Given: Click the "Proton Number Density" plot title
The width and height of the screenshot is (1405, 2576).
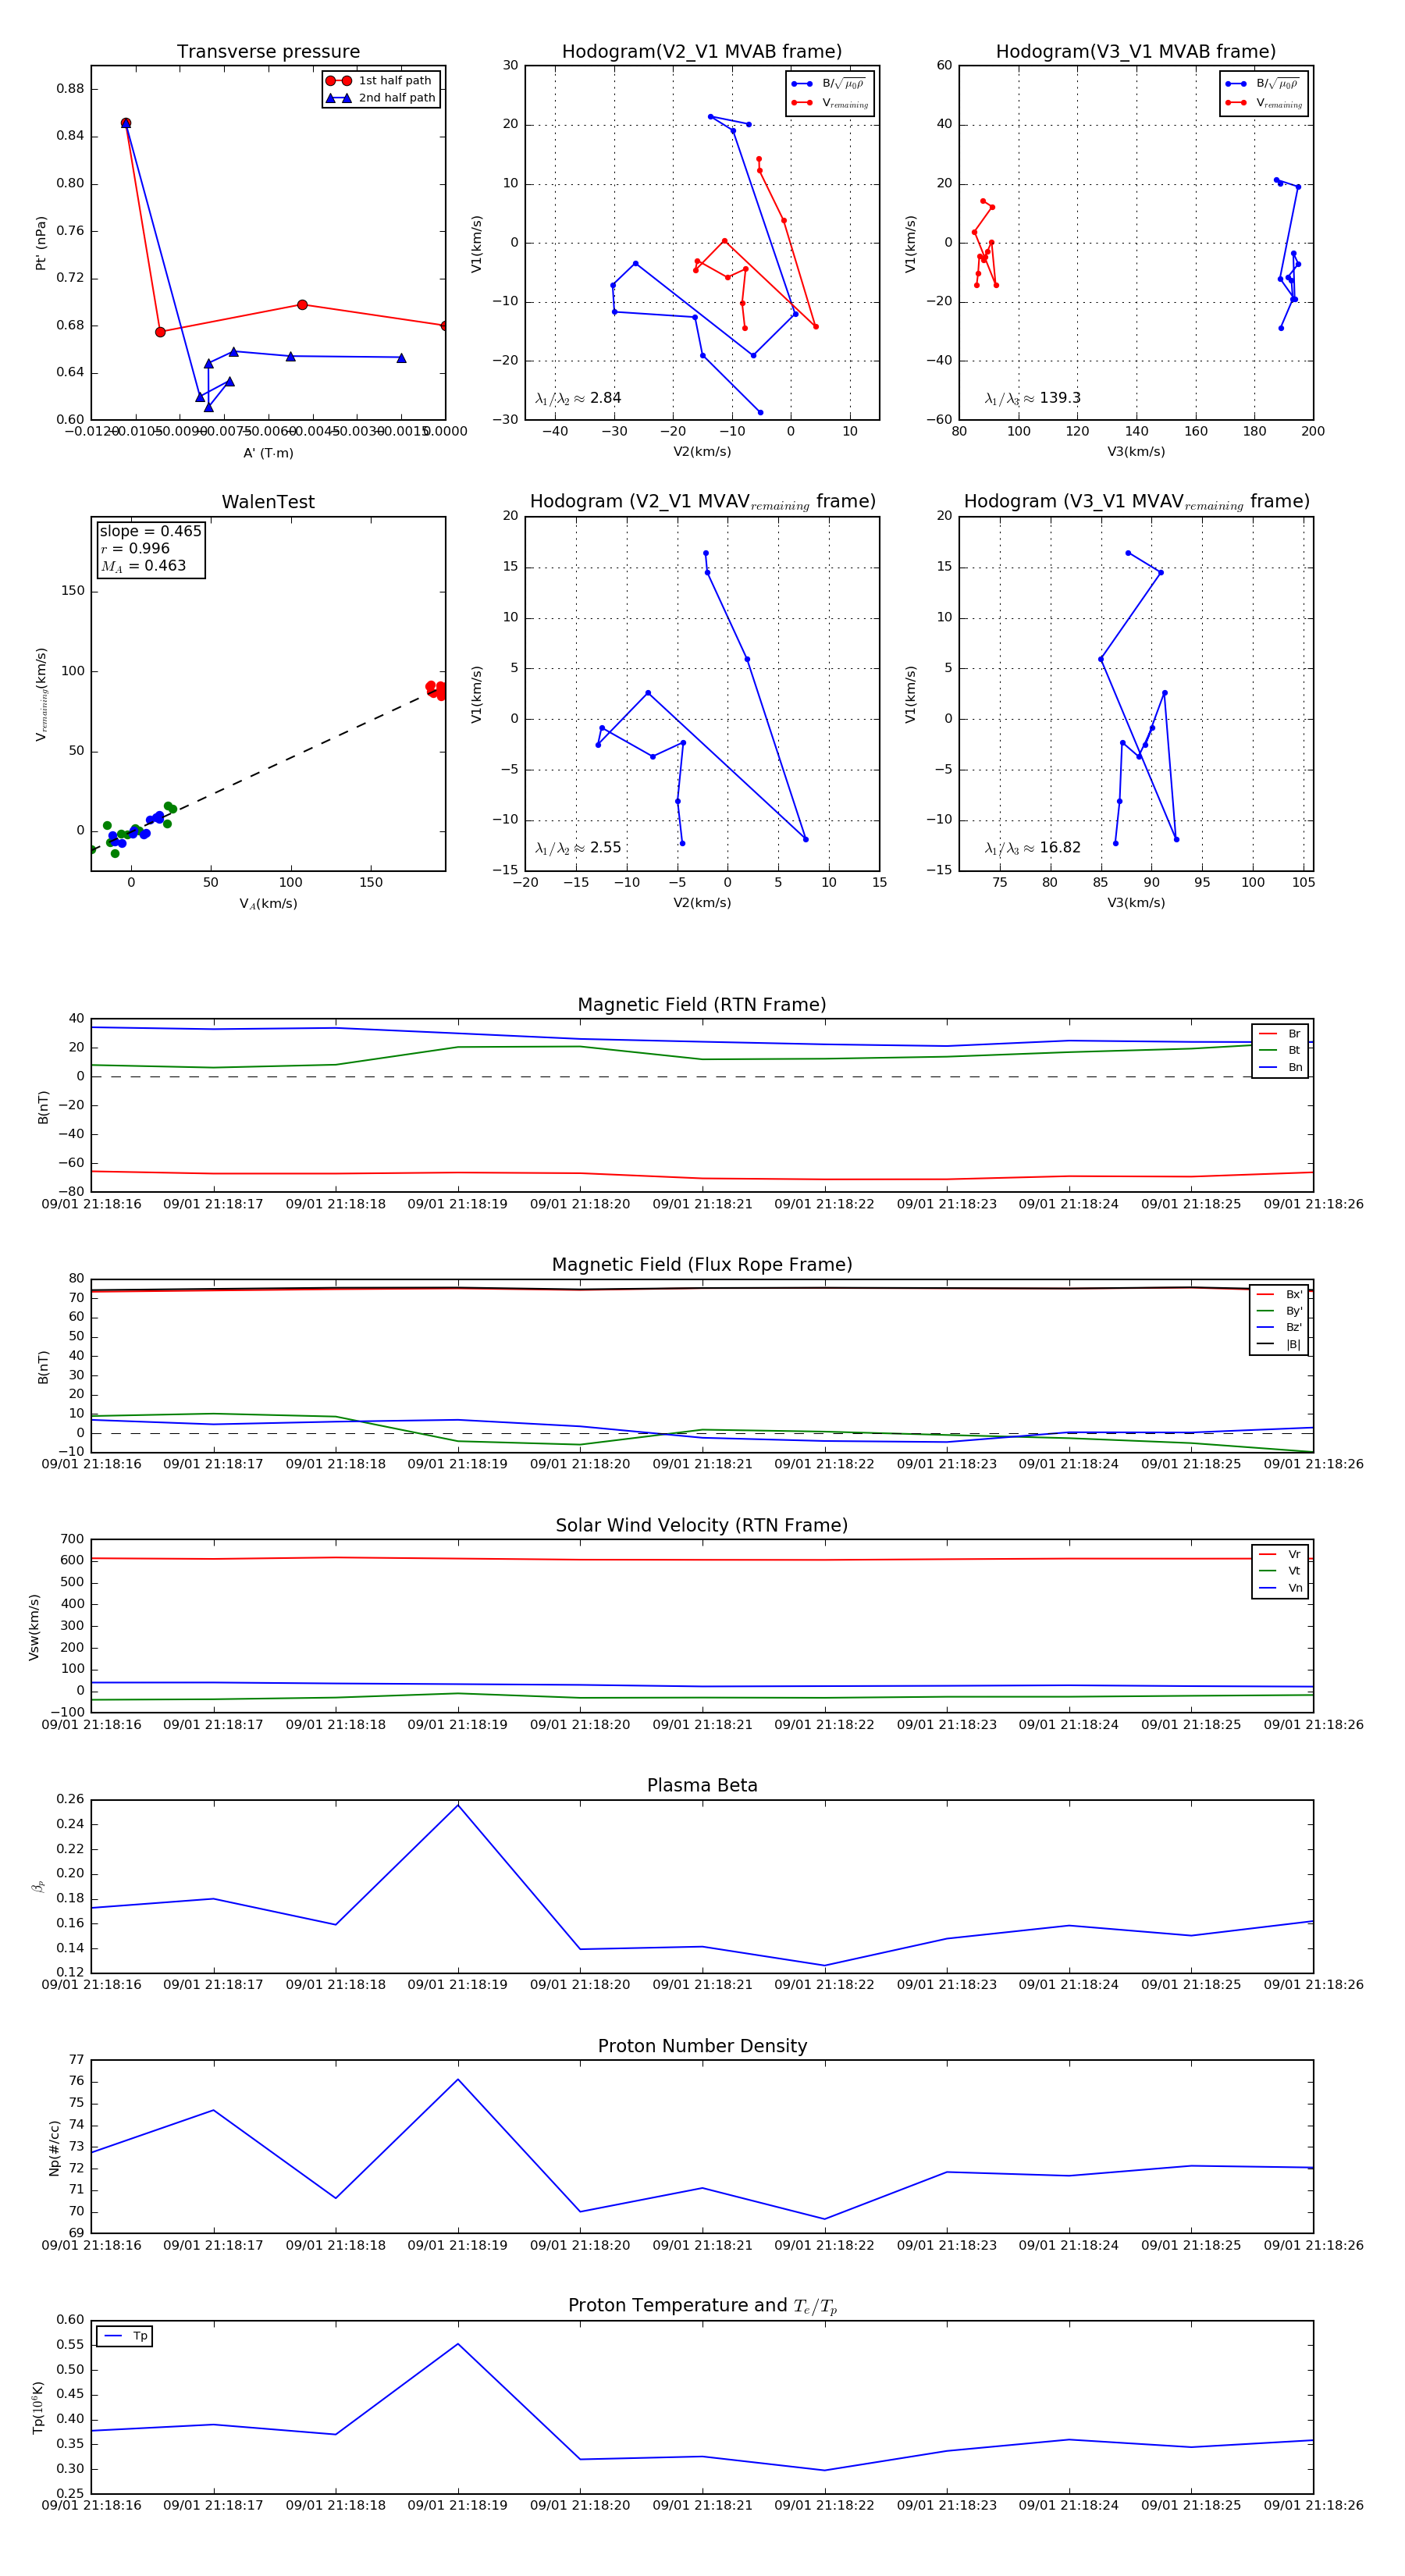Looking at the screenshot, I should click(702, 2046).
